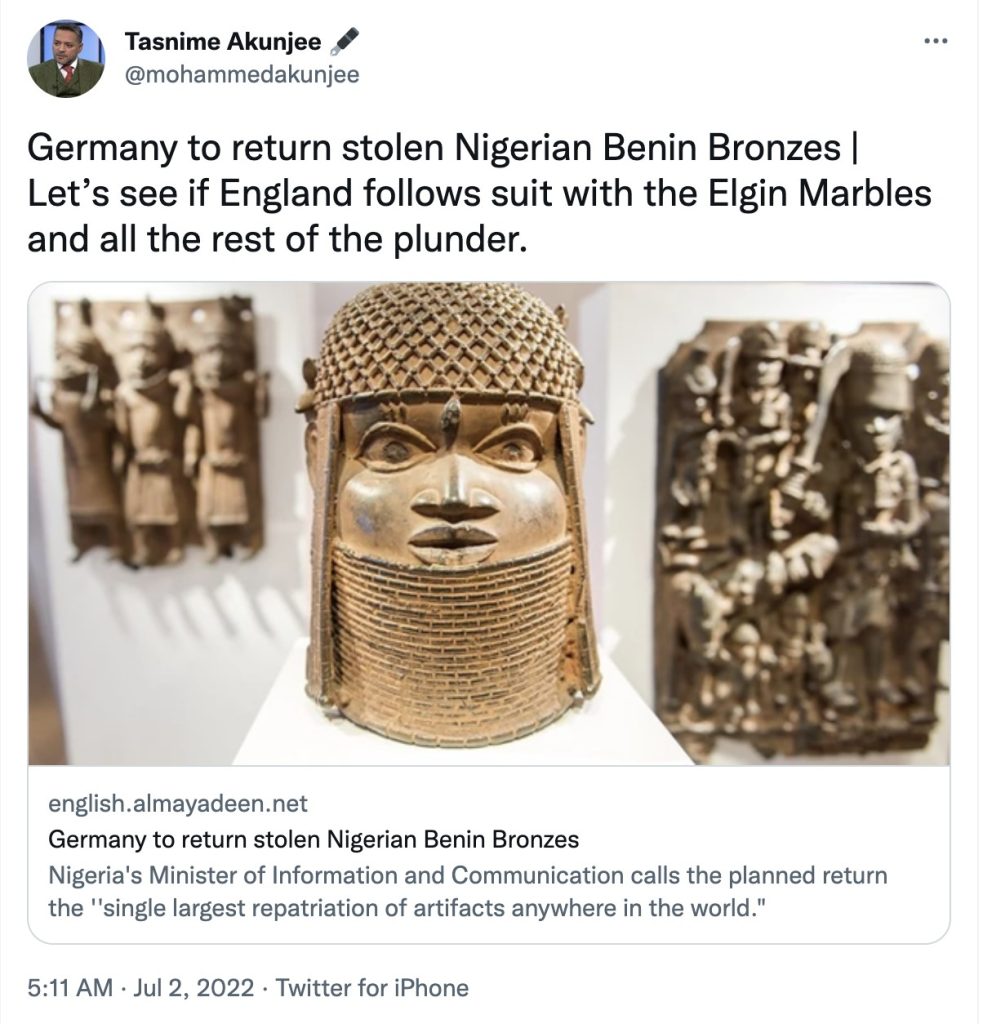This screenshot has width=983, height=1024.
Task: Click the "Twitter for iPhone" source label
Action: pos(371,988)
